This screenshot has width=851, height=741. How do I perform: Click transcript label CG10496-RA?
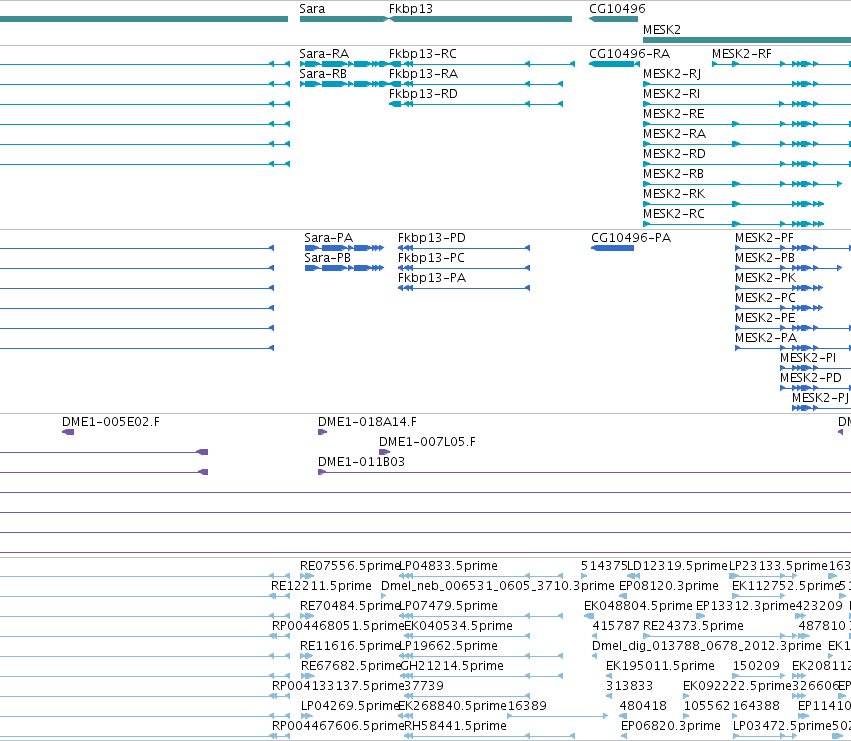630,54
